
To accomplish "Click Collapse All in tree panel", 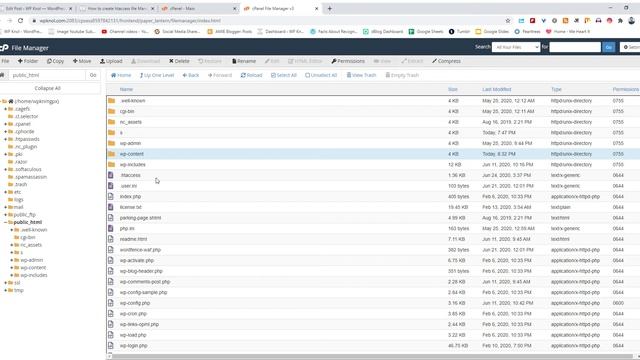I will (47, 88).
